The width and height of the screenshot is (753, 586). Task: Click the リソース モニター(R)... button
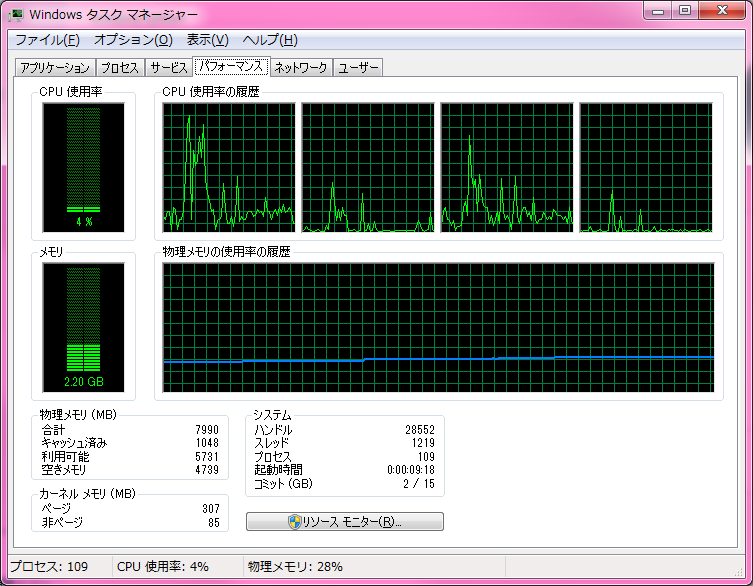pos(345,522)
